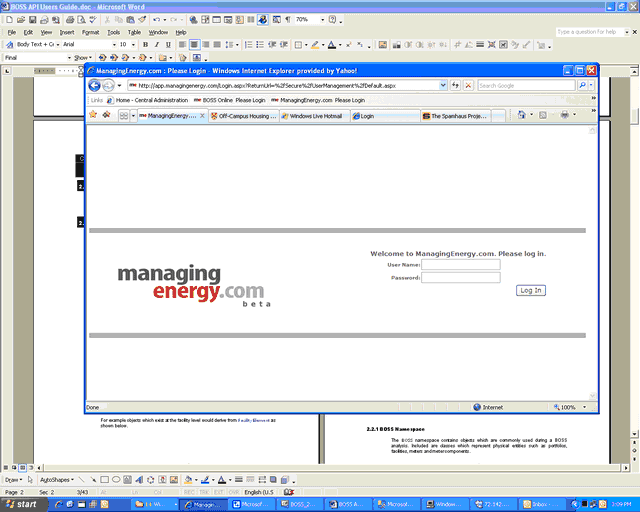The image size is (640, 512).
Task: Click the Back arrow in Internet Explorer
Action: (94, 85)
